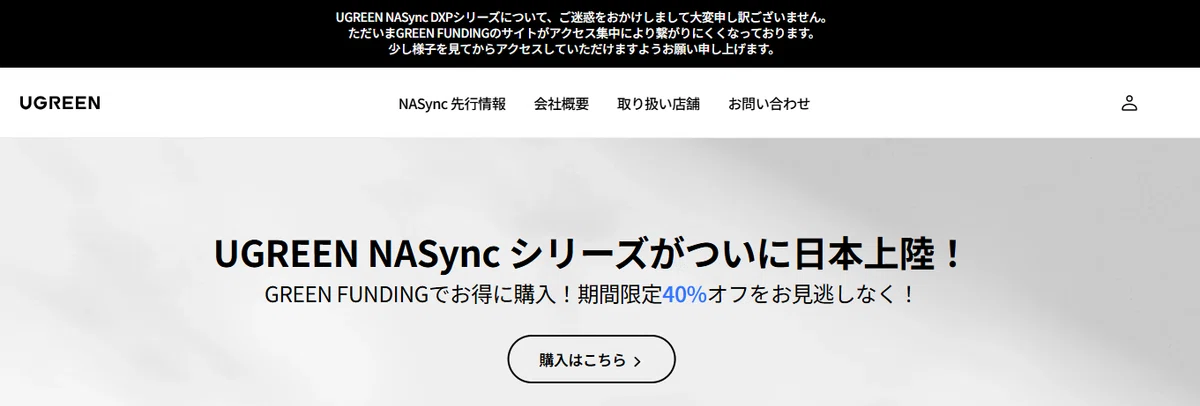Image resolution: width=1200 pixels, height=406 pixels.
Task: Open NASync 先行情報 menu item
Action: point(452,103)
